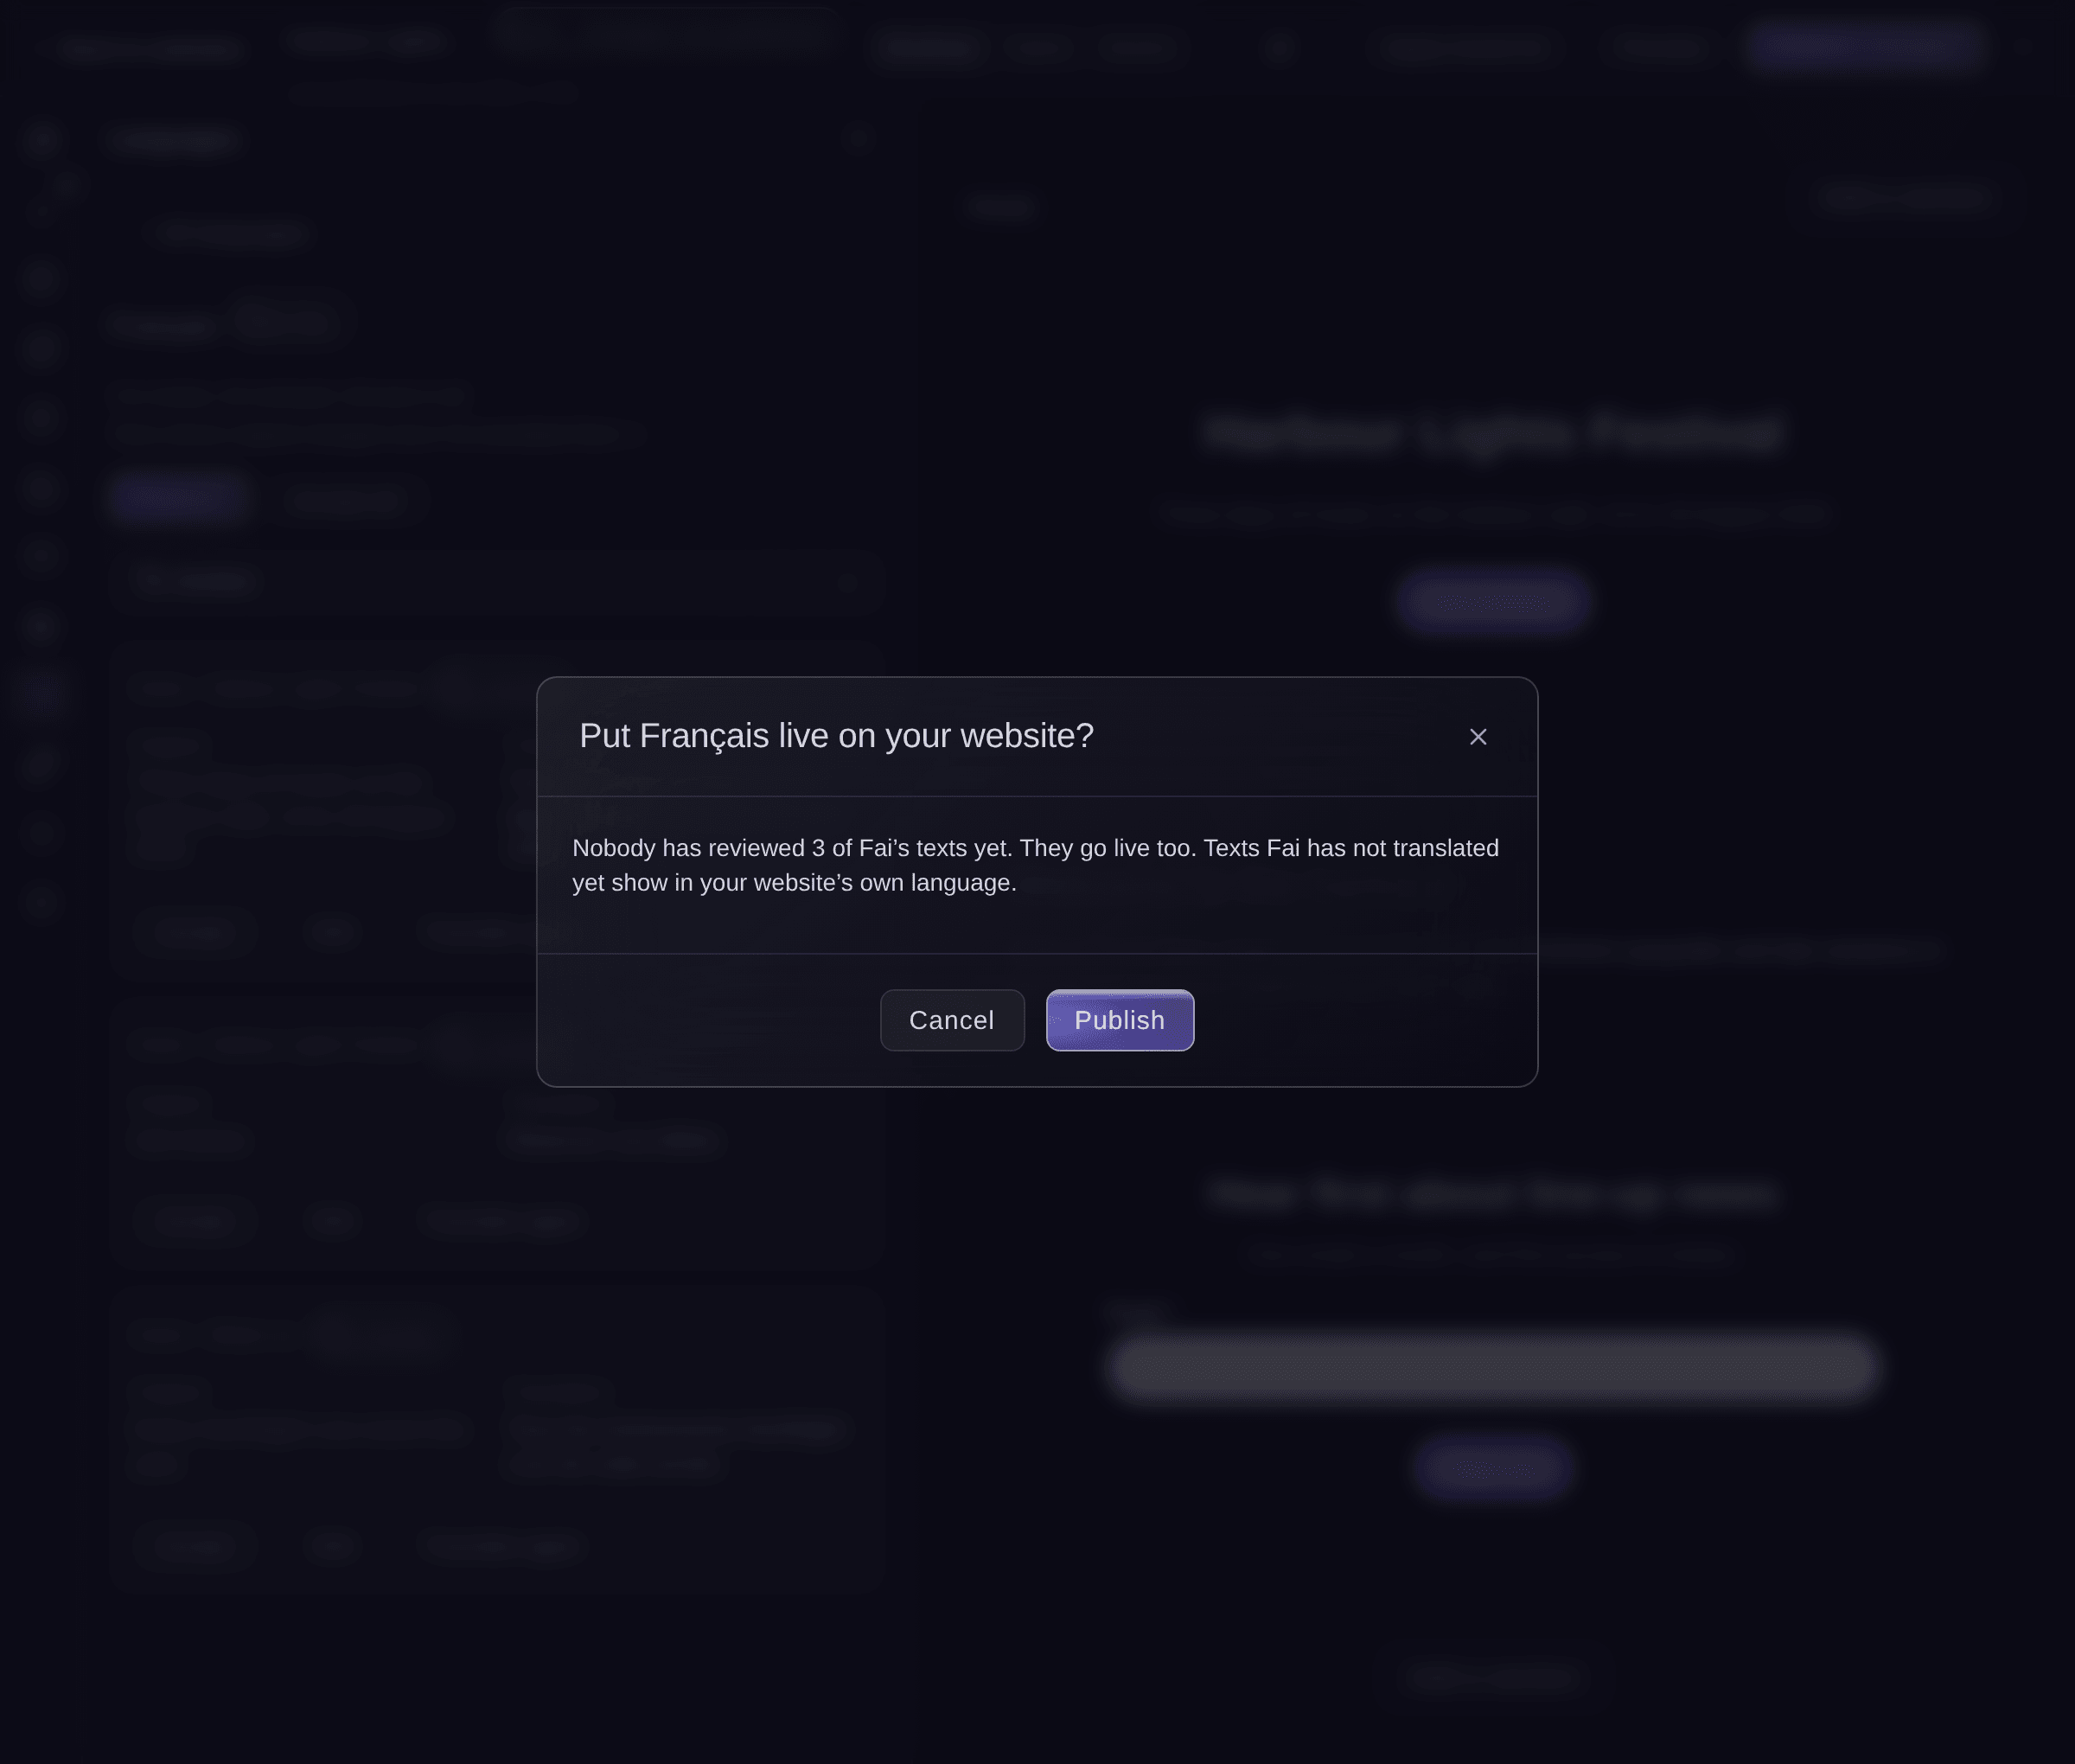Exit the Français publish prompt via the close icon

(x=1477, y=737)
